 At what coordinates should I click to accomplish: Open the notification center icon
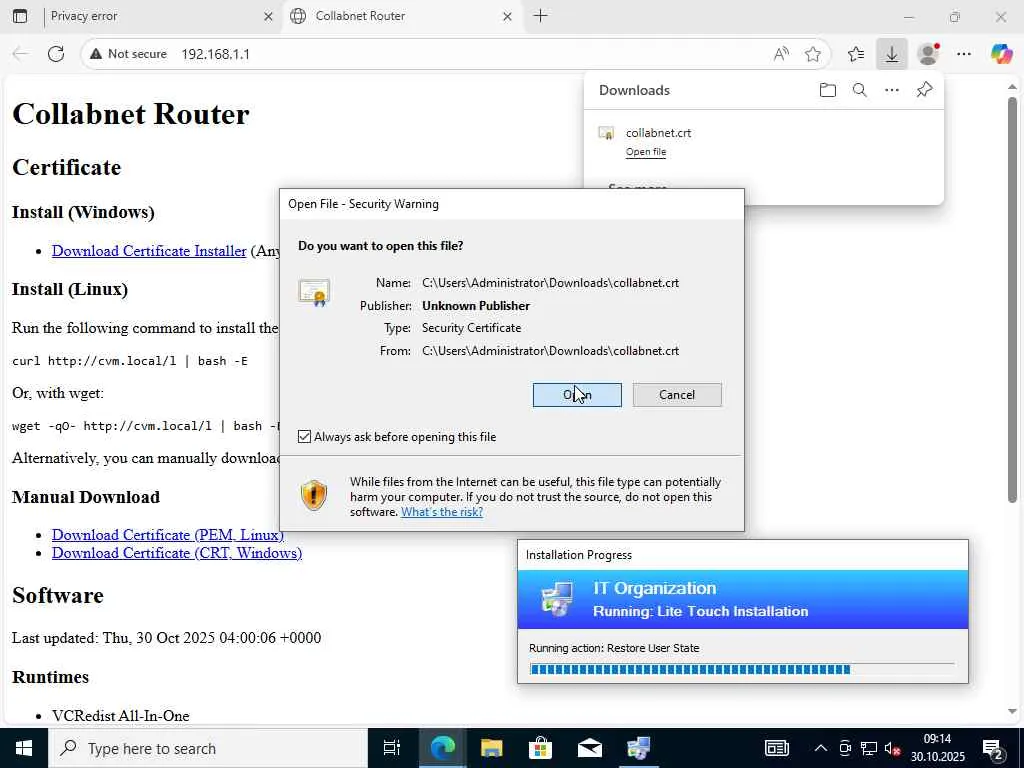coord(993,748)
